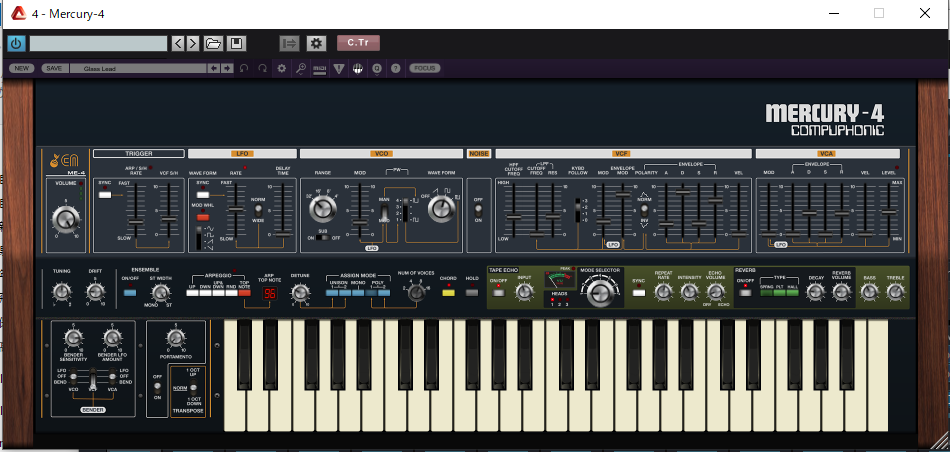Open the MIDI tab icon

(319, 68)
